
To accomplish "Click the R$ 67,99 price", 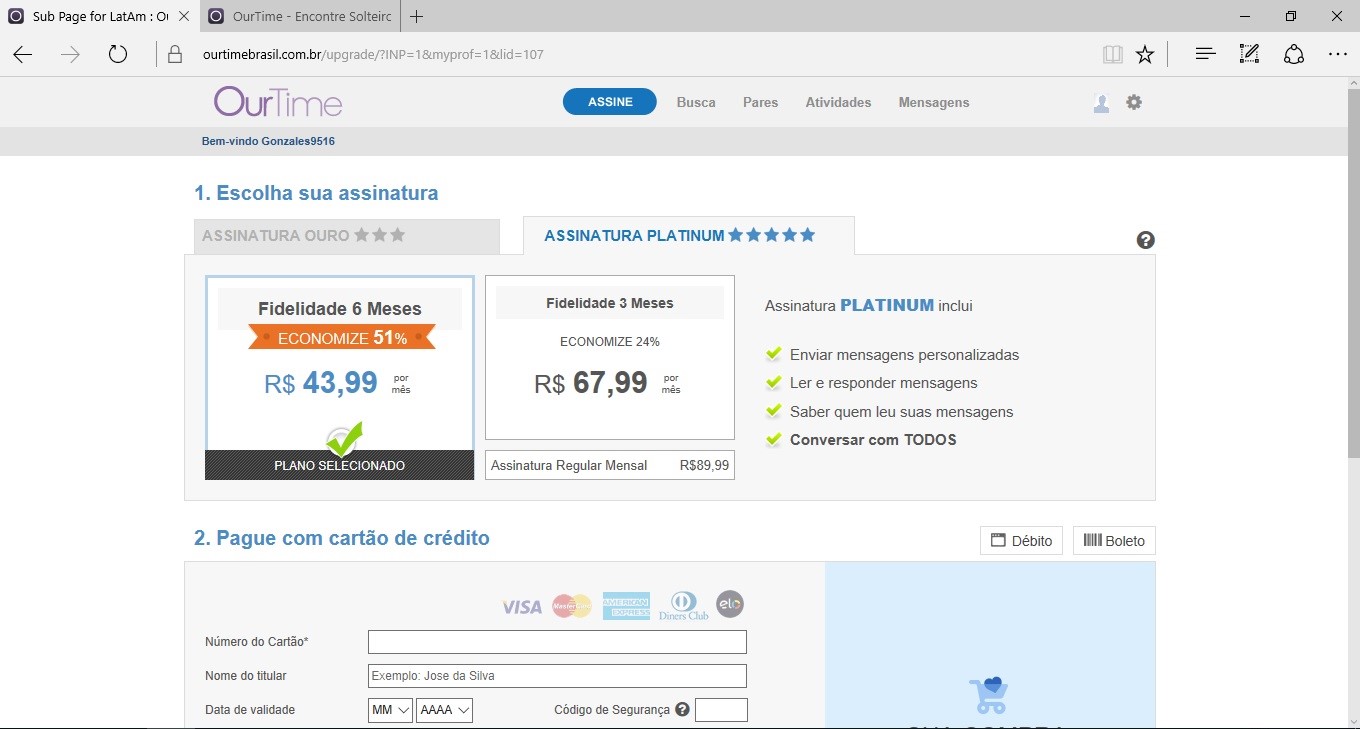I will tap(591, 383).
